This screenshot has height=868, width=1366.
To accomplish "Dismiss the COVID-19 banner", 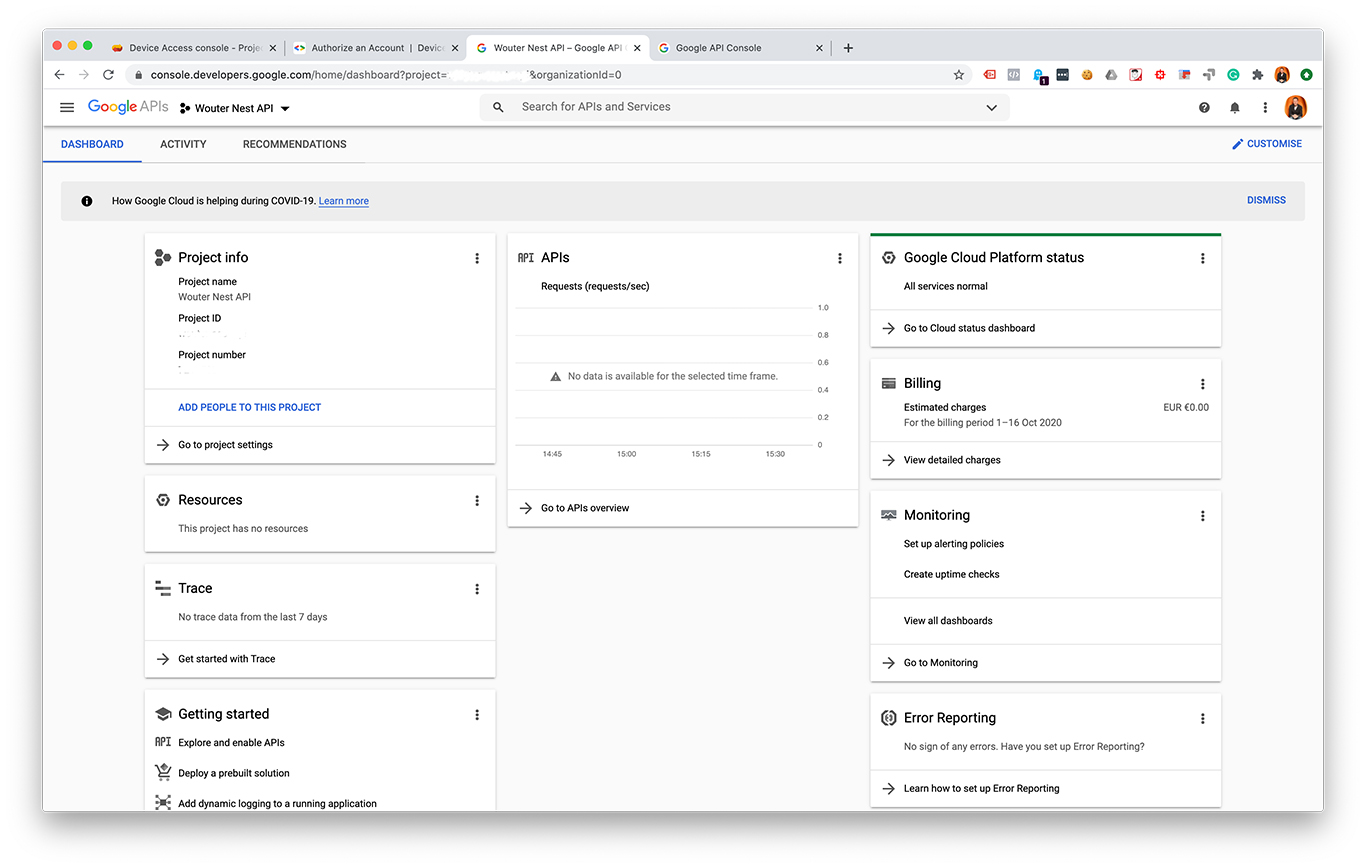I will 1266,200.
